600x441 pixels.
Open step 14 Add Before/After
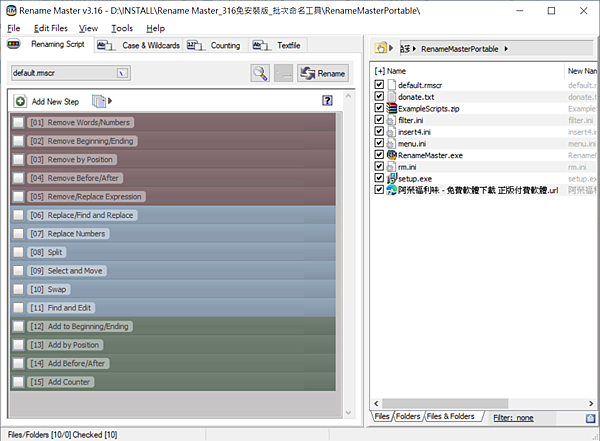point(68,363)
